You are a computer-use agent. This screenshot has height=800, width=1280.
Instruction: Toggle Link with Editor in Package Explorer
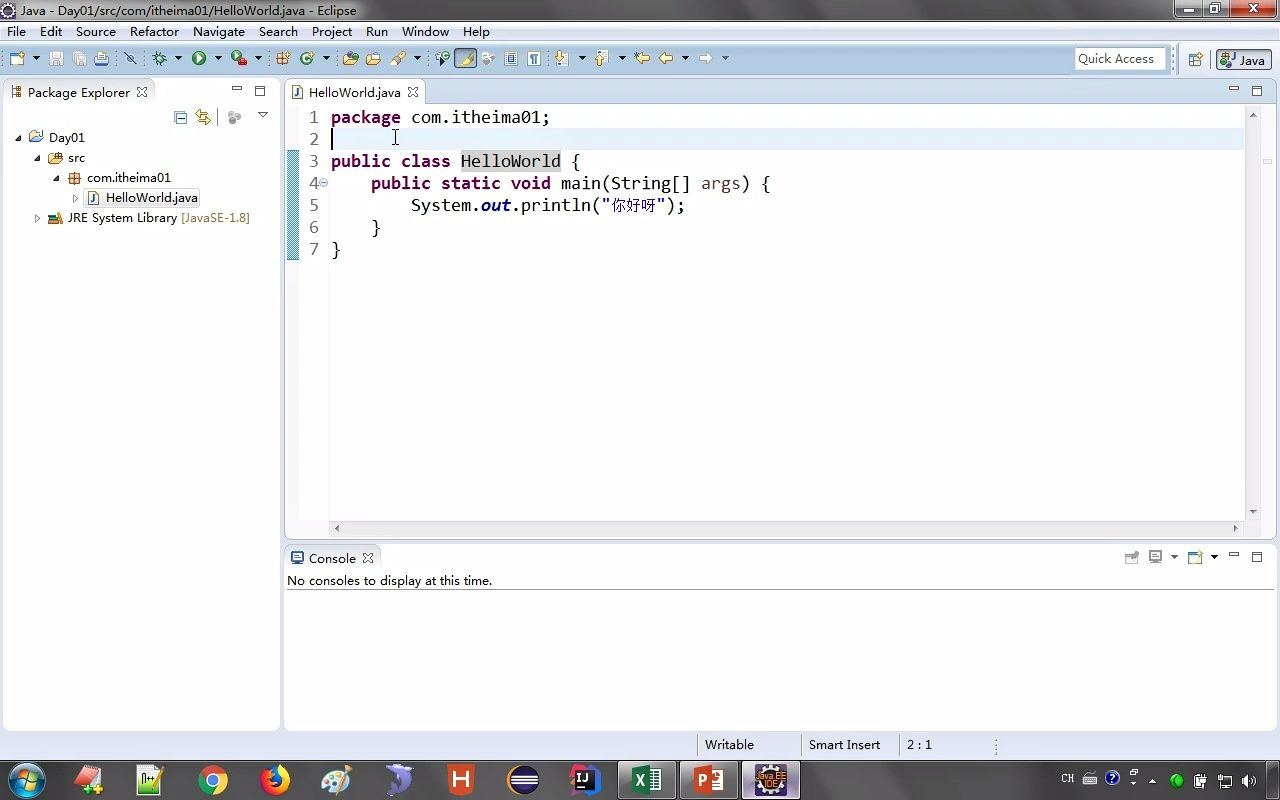(x=203, y=117)
